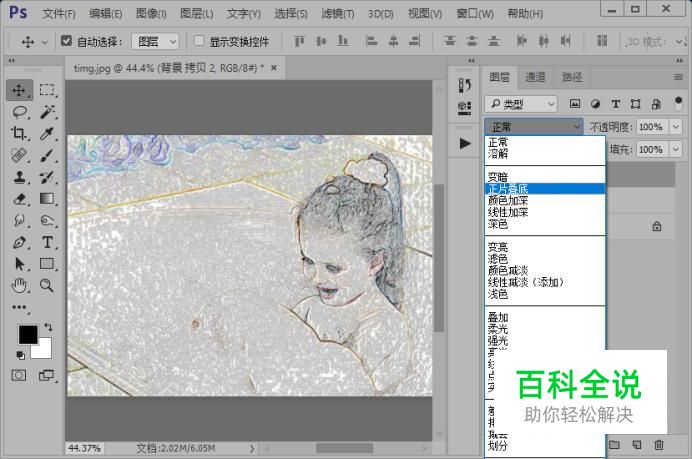Viewport: 692px width, 459px height.
Task: Filter layers by type layers icon
Action: 616,104
